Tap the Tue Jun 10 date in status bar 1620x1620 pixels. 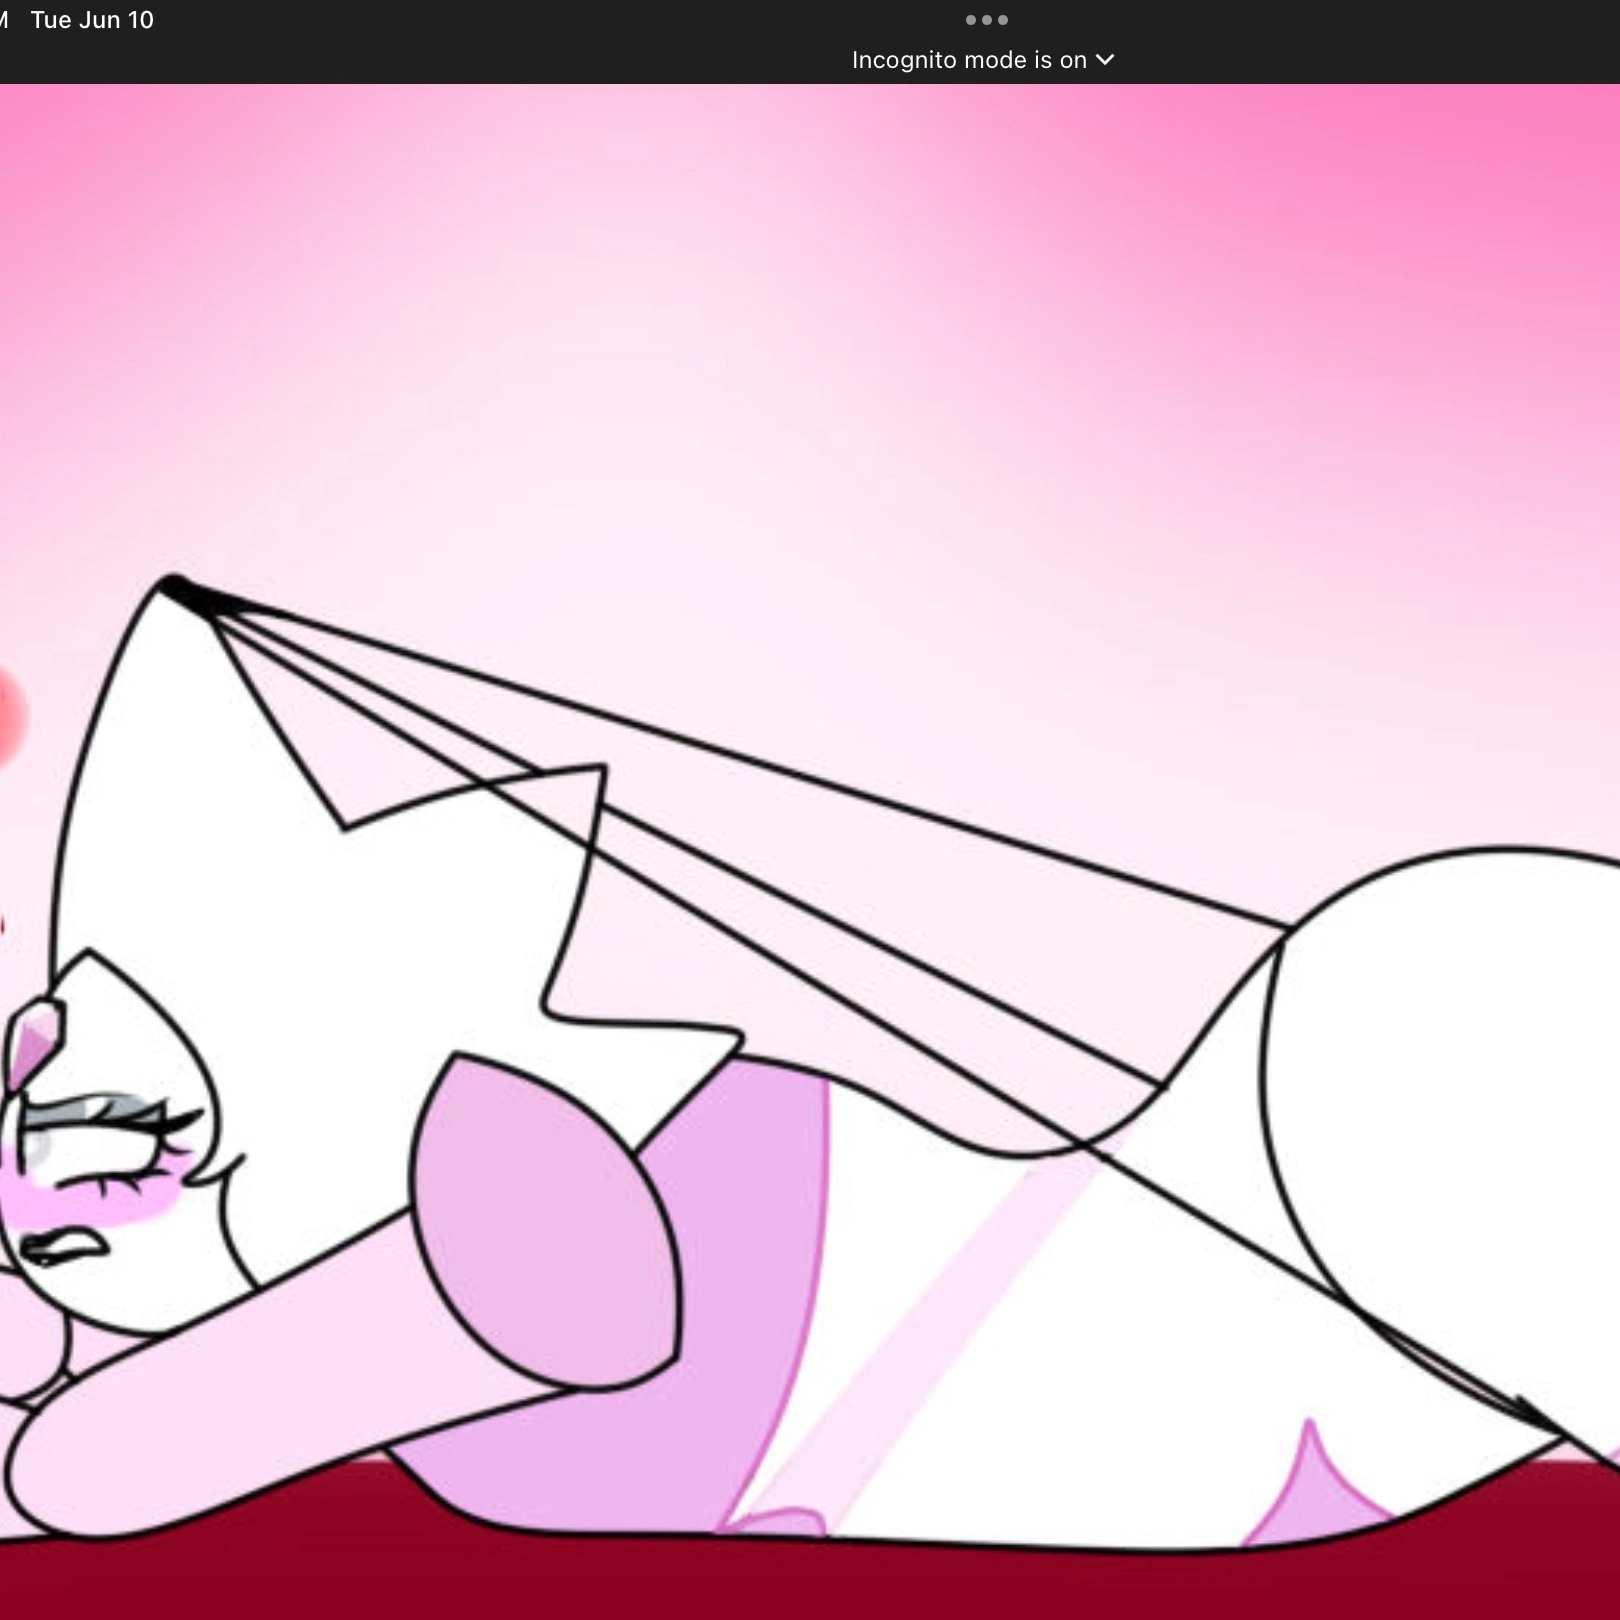[92, 20]
